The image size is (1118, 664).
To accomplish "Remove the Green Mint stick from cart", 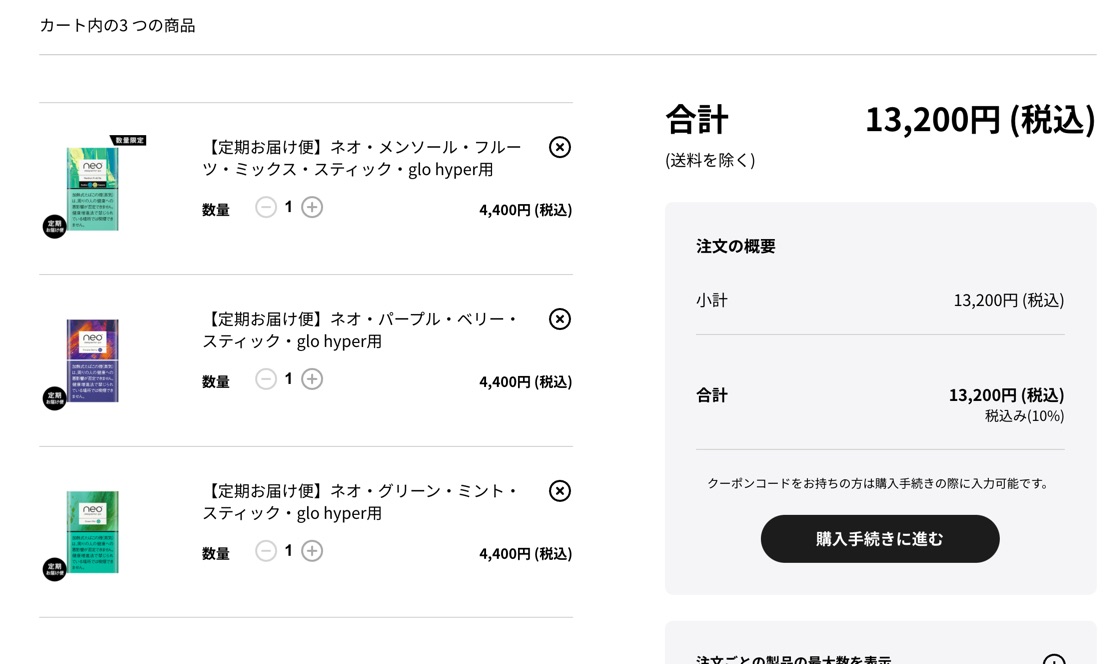I will coord(560,491).
